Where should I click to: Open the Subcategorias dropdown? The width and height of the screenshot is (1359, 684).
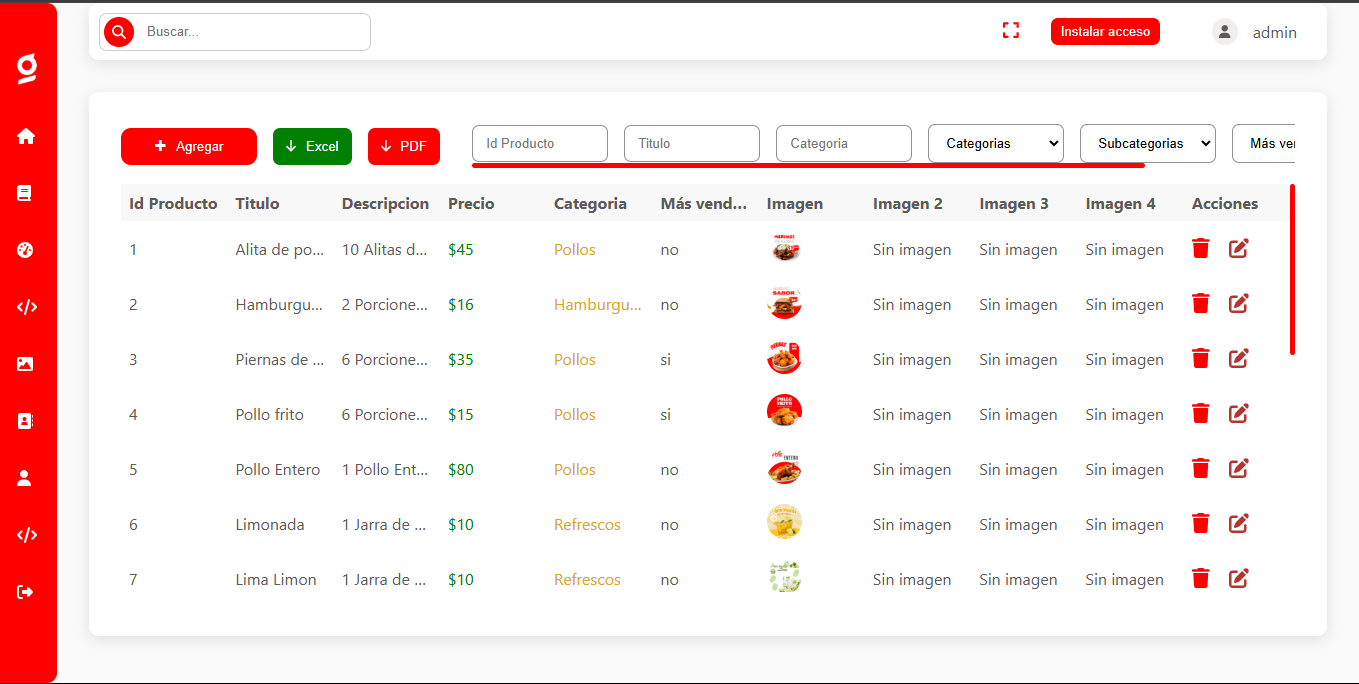point(1147,143)
